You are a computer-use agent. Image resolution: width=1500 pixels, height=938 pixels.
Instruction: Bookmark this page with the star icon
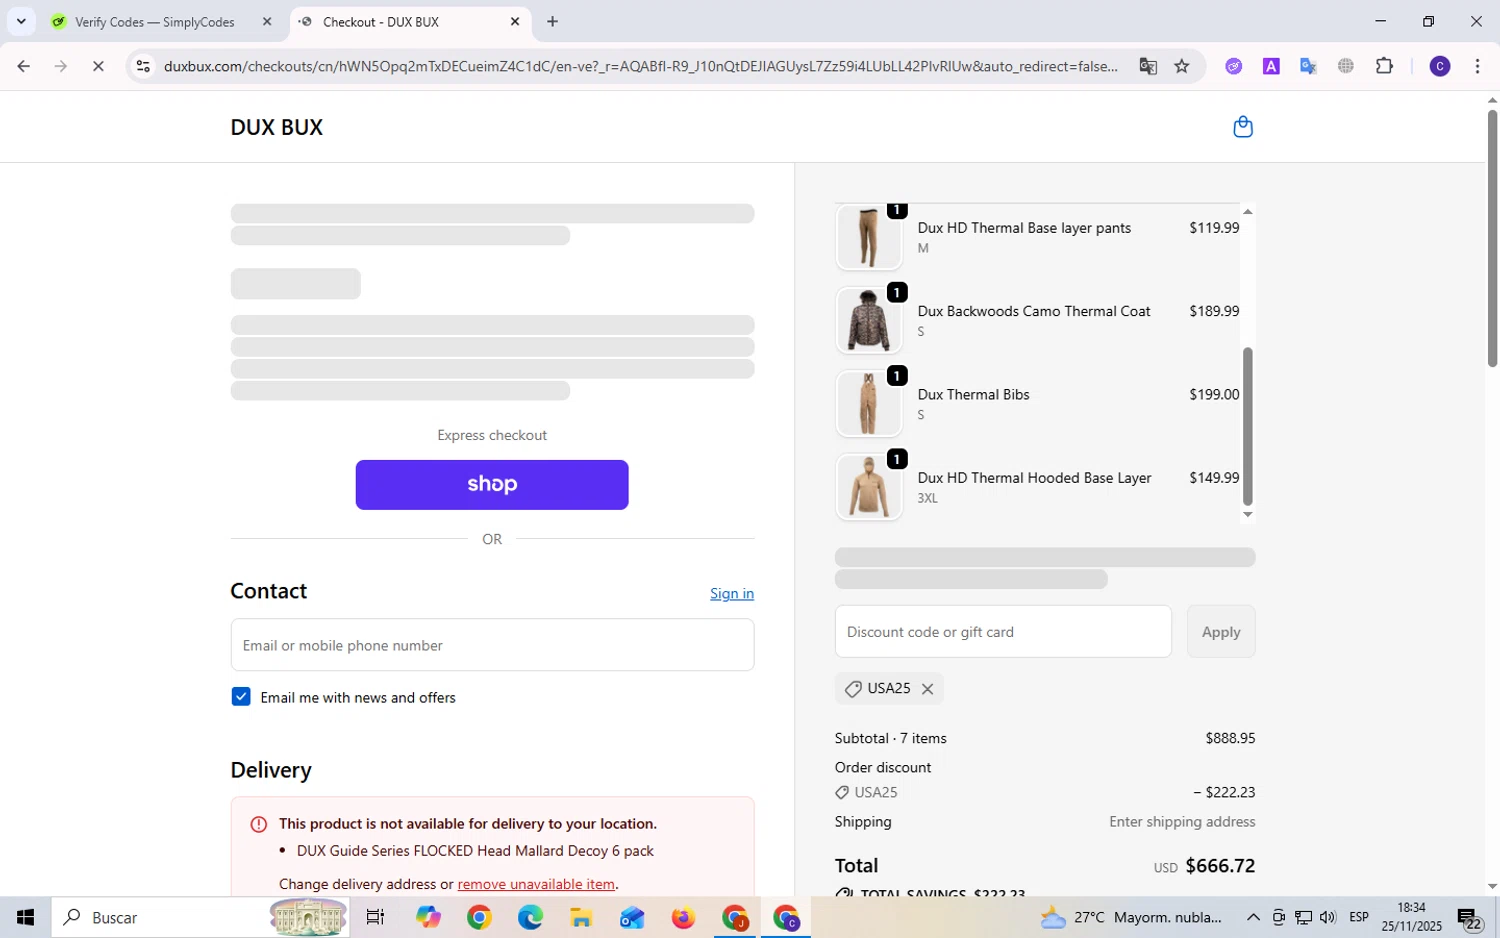(x=1182, y=66)
